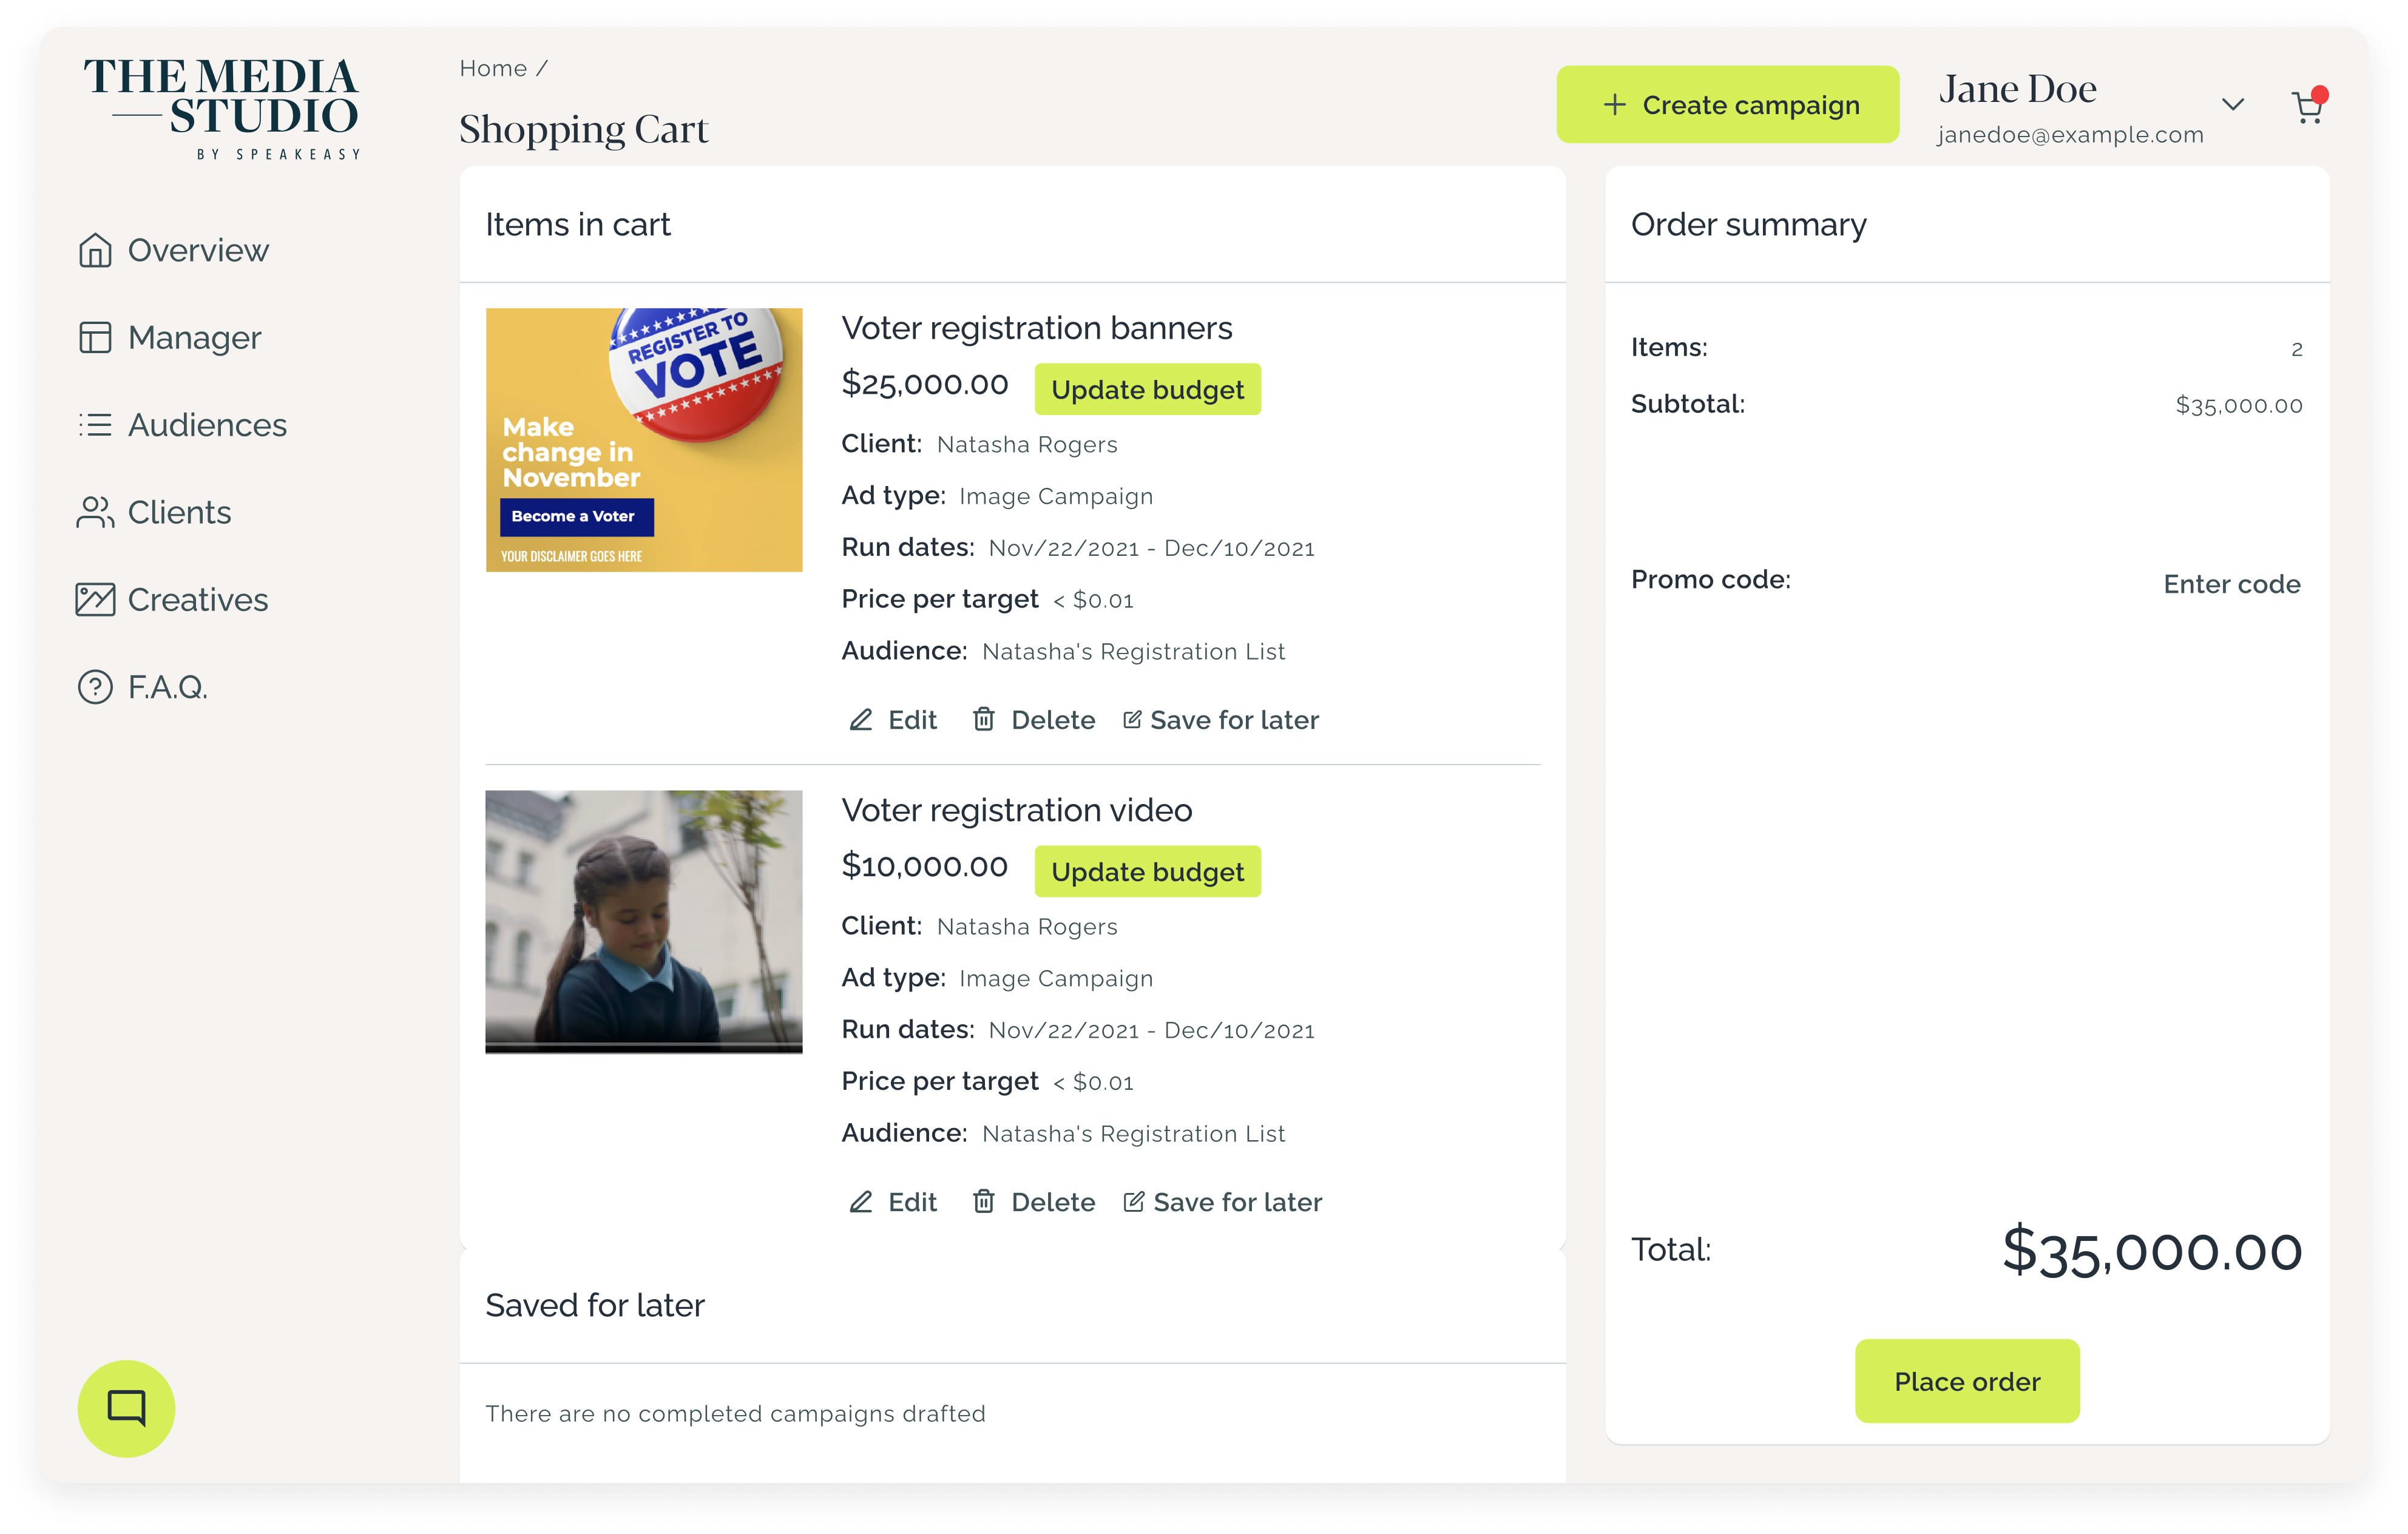Click the Place order button
The width and height of the screenshot is (2408, 1534).
(x=1966, y=1380)
